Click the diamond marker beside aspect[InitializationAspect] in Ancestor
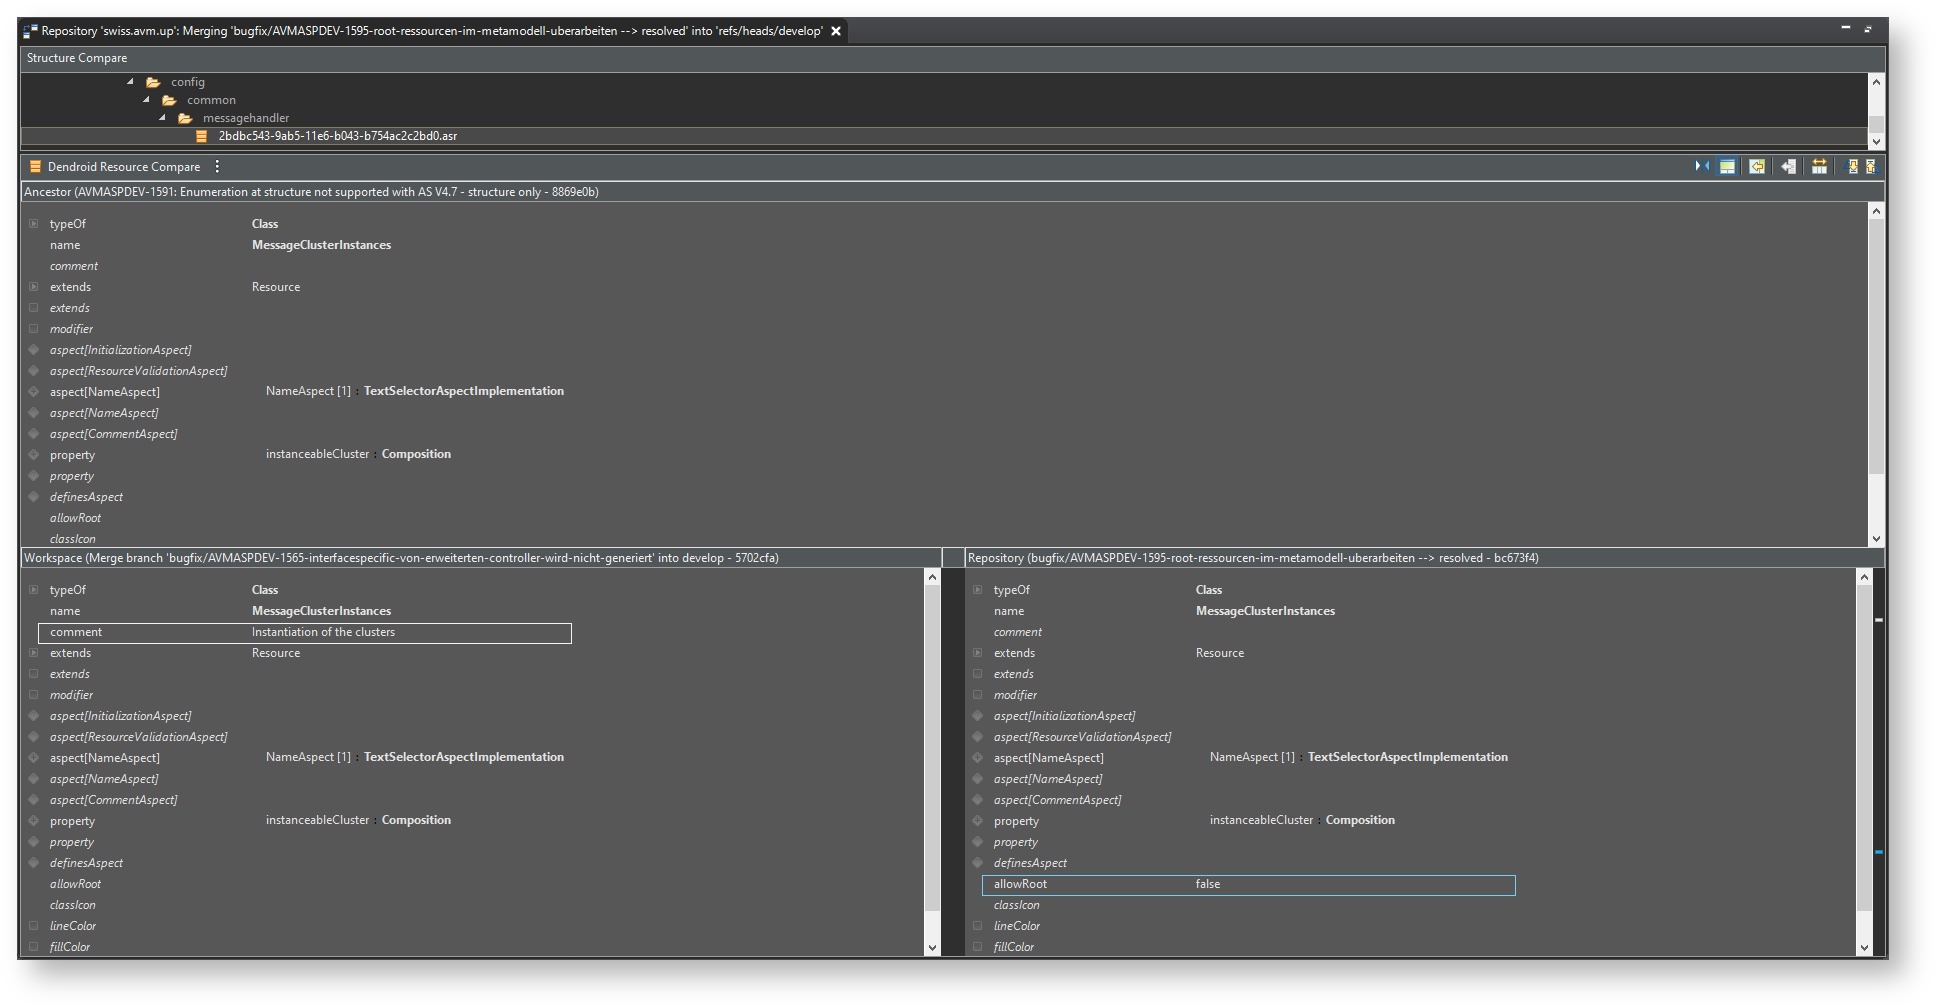1937x1008 pixels. tap(34, 350)
